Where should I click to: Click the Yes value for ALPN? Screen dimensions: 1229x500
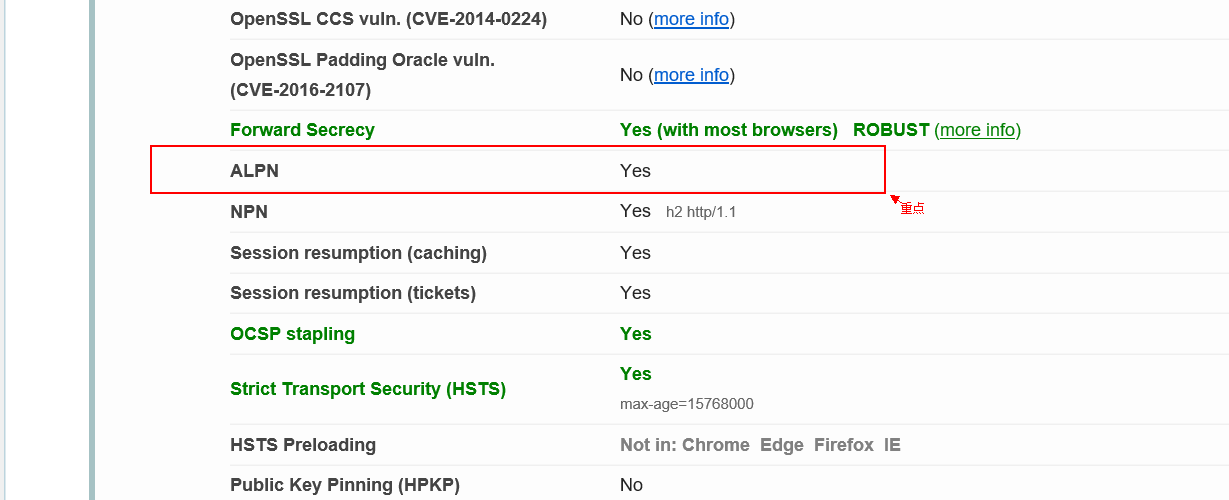[635, 171]
